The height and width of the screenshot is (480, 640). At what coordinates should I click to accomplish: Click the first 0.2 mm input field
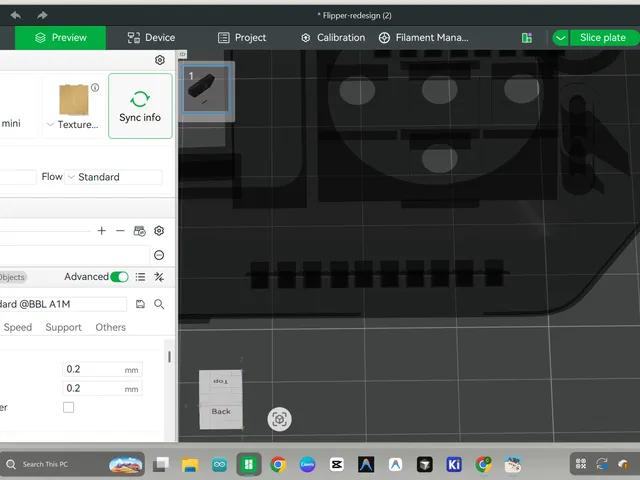tap(102, 369)
